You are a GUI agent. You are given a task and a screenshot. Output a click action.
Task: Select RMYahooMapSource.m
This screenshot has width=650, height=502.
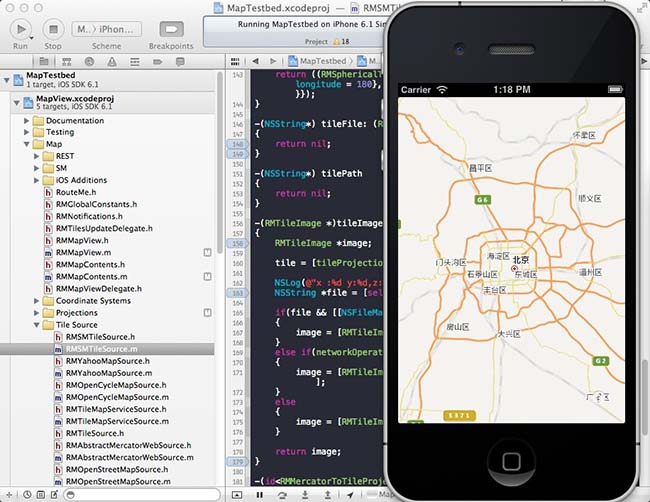pyautogui.click(x=109, y=373)
